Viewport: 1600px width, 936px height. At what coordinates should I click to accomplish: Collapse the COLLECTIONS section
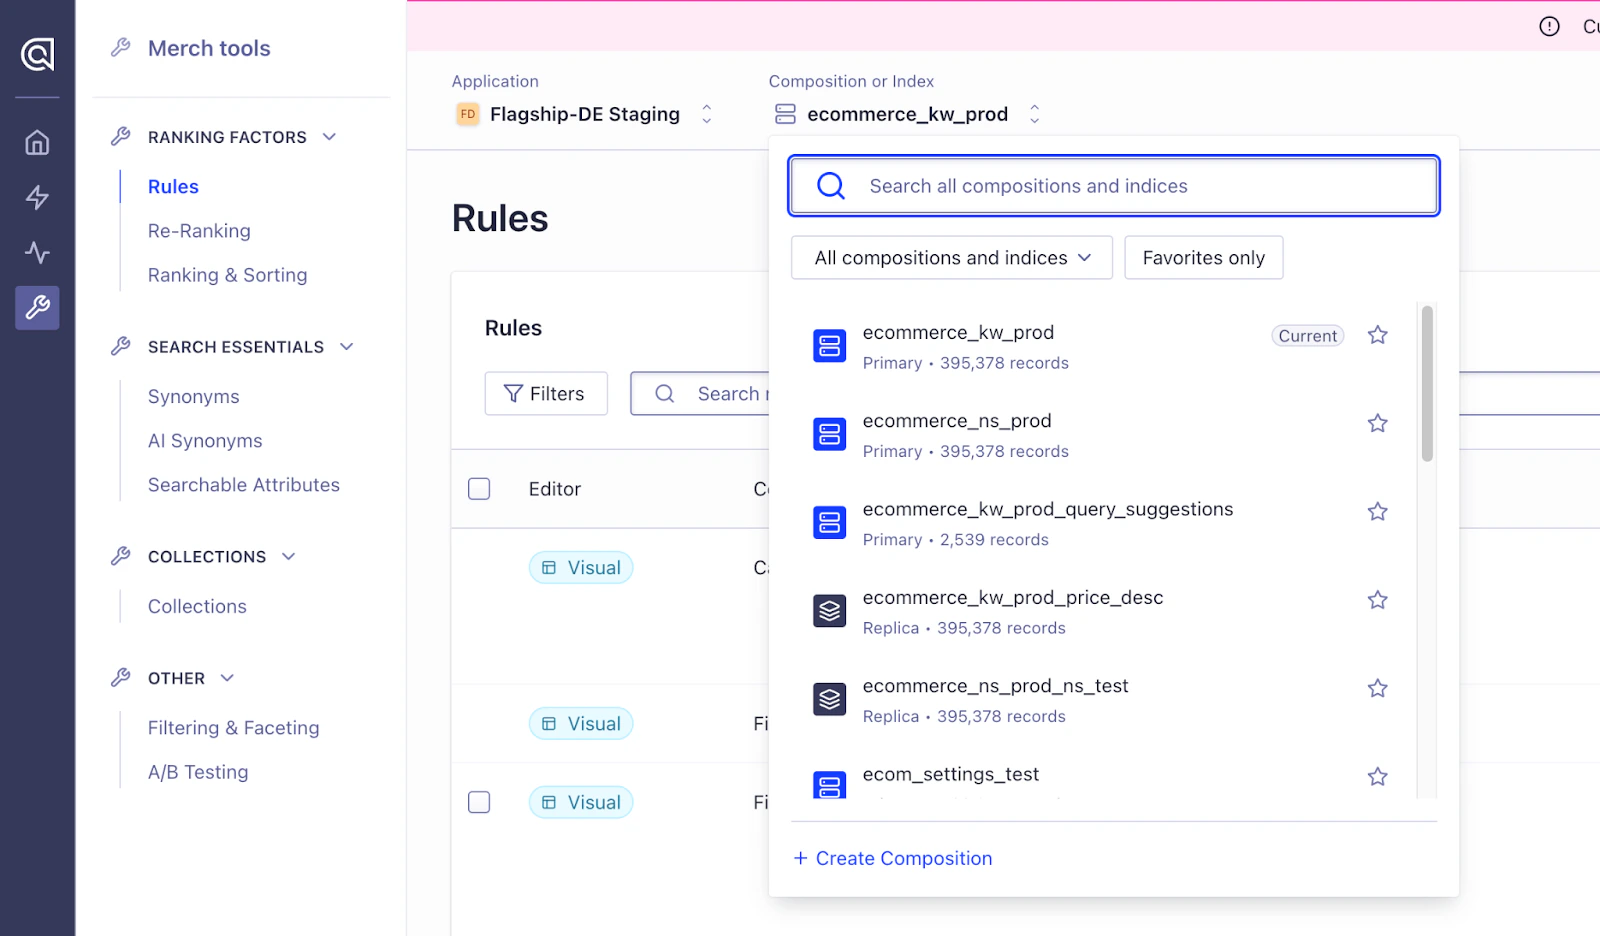(289, 556)
